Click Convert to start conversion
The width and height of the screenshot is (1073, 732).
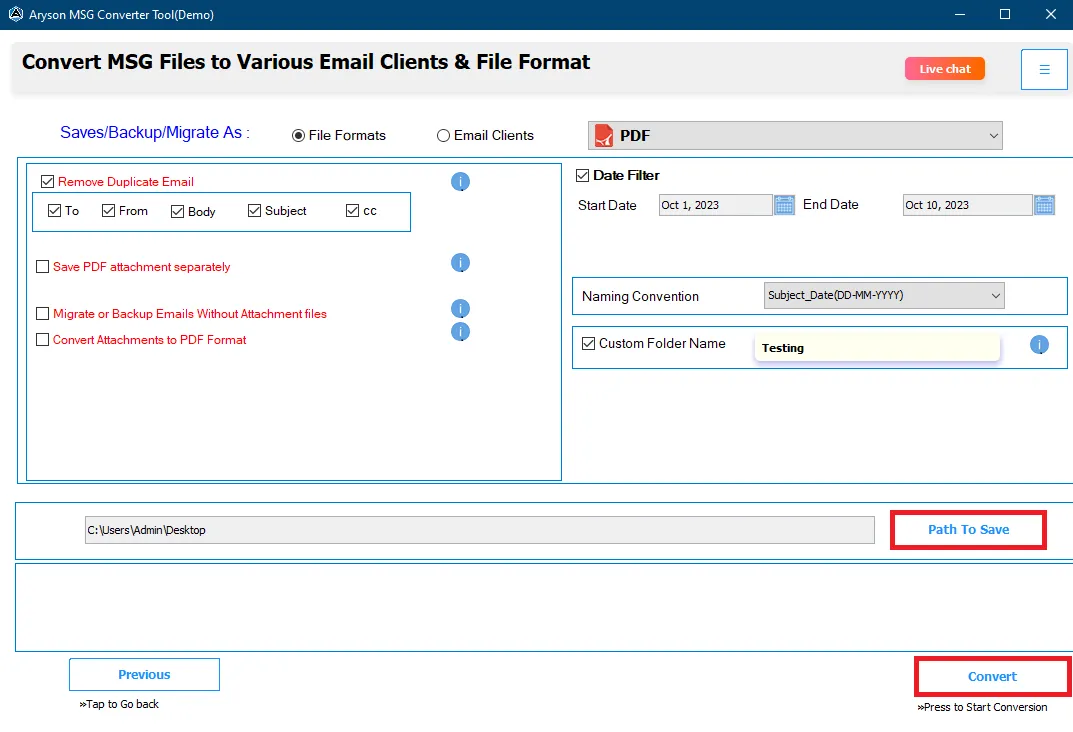pyautogui.click(x=992, y=676)
